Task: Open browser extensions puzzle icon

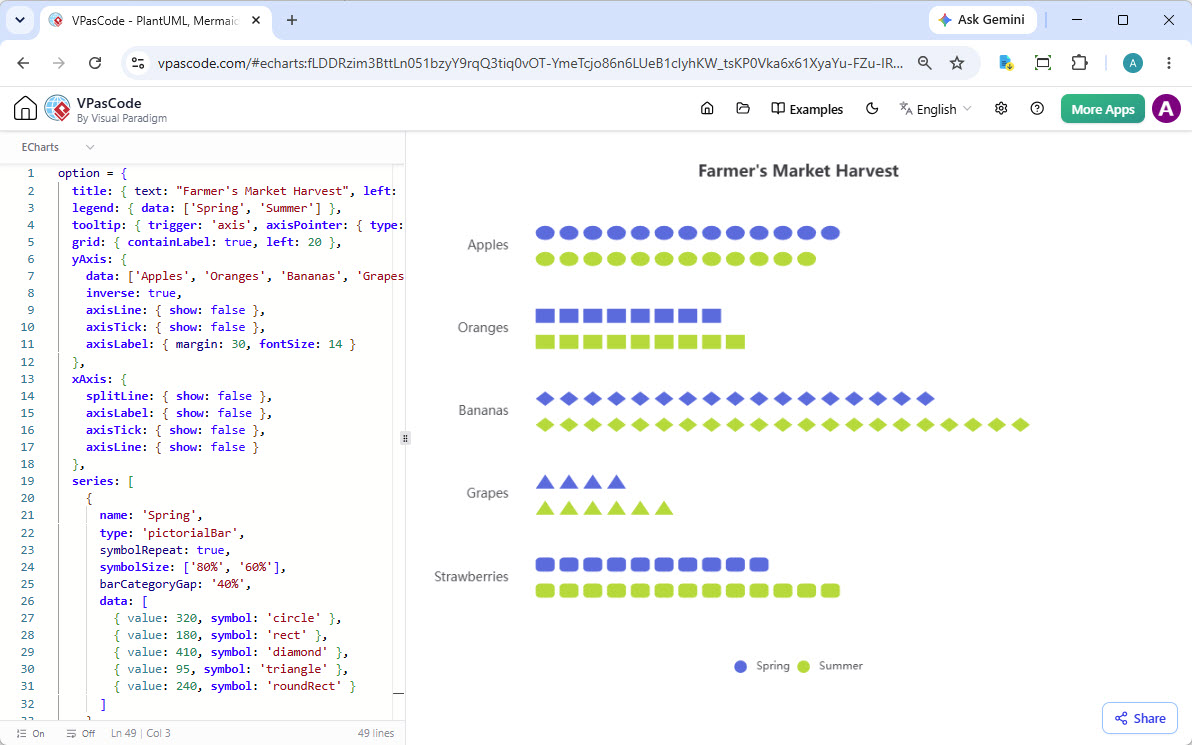Action: (x=1079, y=63)
